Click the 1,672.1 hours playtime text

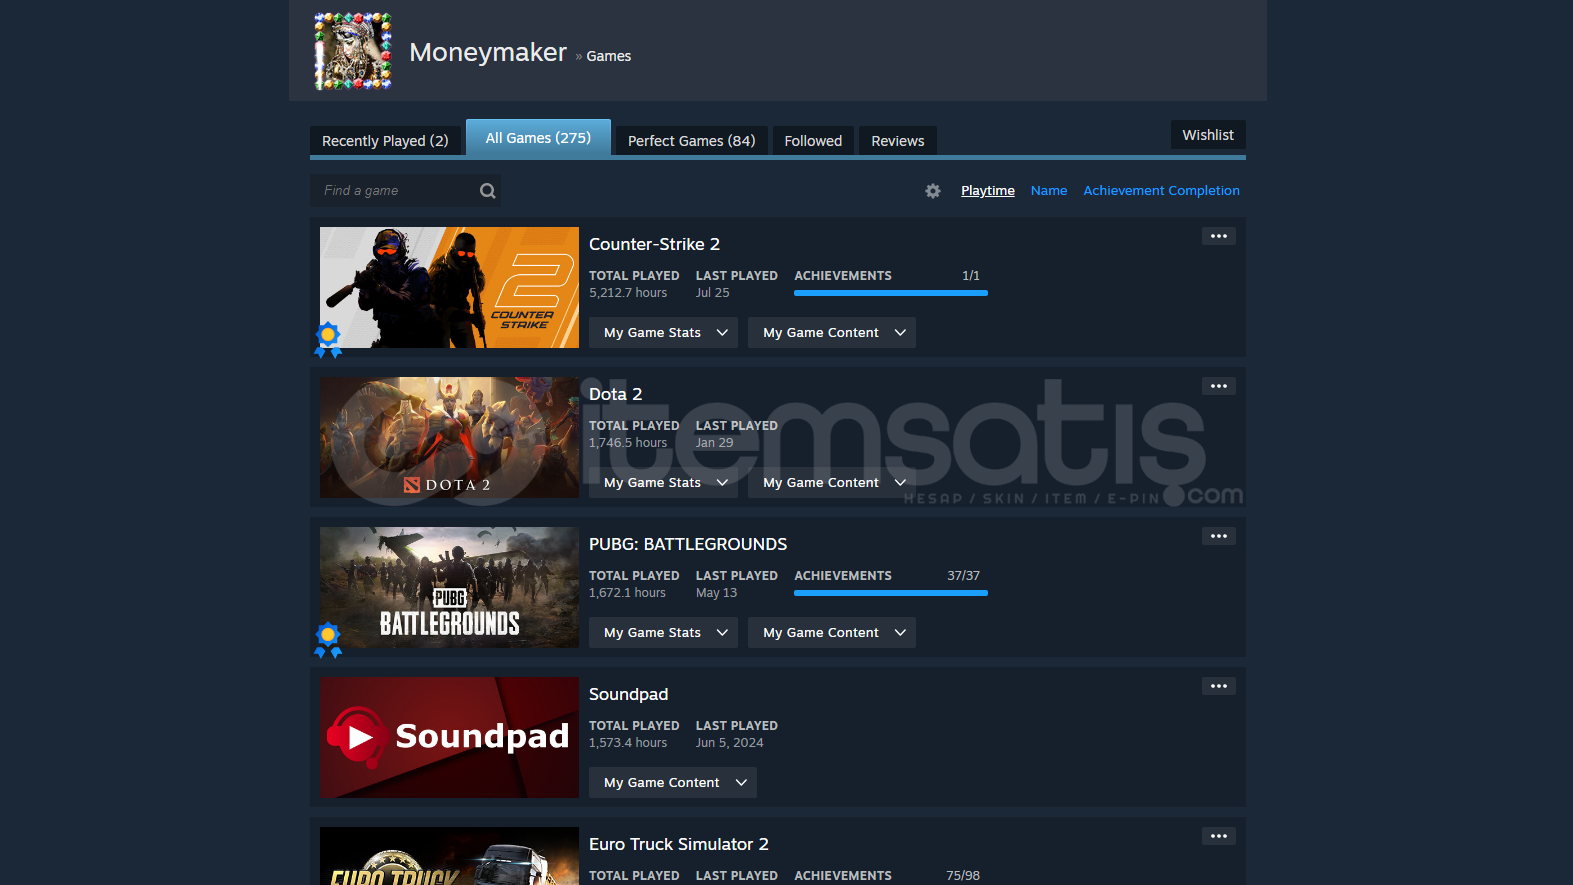click(627, 593)
